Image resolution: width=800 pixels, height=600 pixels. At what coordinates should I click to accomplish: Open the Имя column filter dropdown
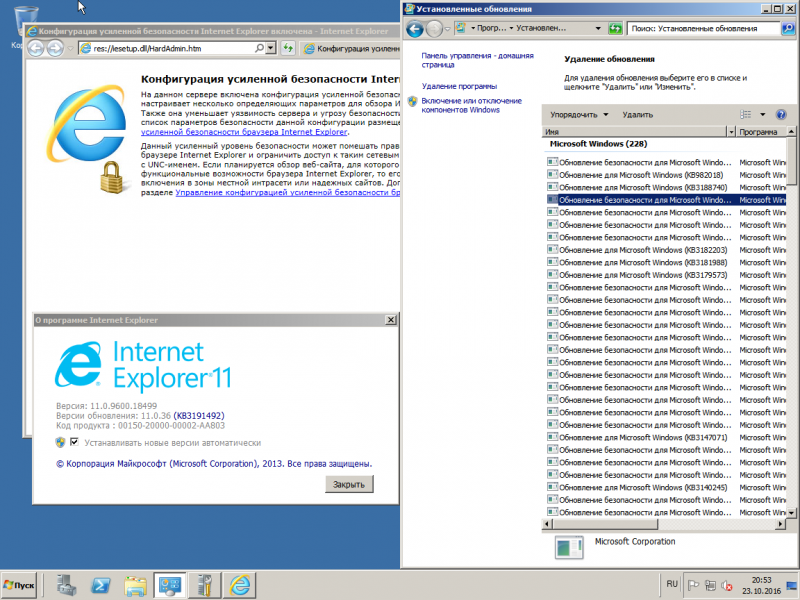point(731,132)
